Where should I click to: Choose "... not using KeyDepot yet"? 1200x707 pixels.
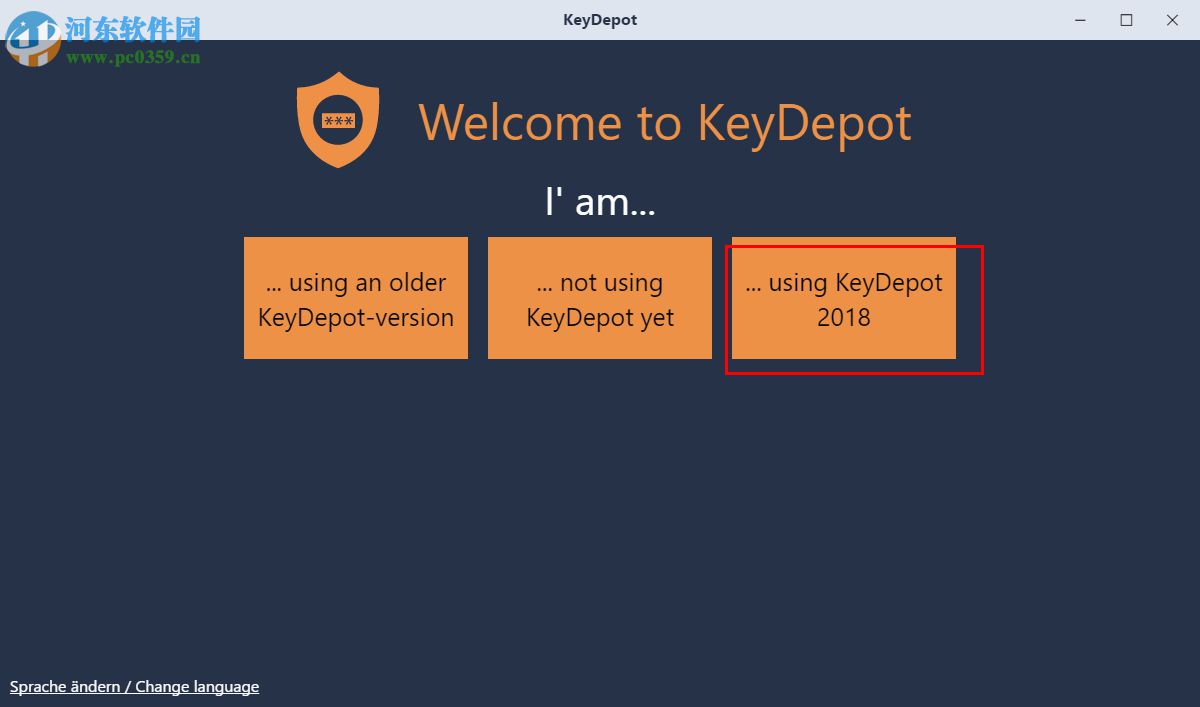(x=599, y=298)
